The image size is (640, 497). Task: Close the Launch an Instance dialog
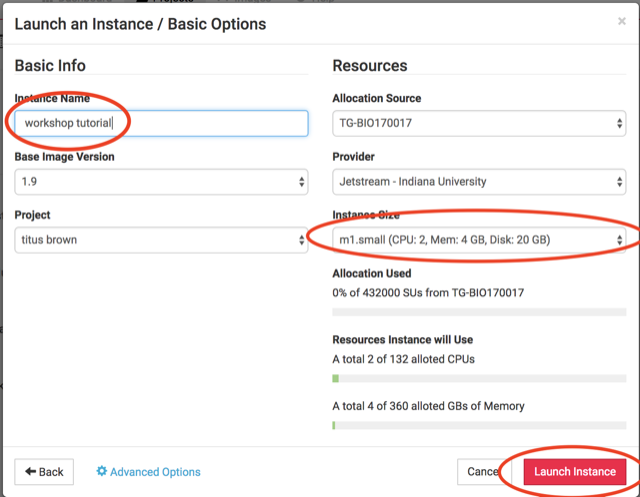coord(621,21)
